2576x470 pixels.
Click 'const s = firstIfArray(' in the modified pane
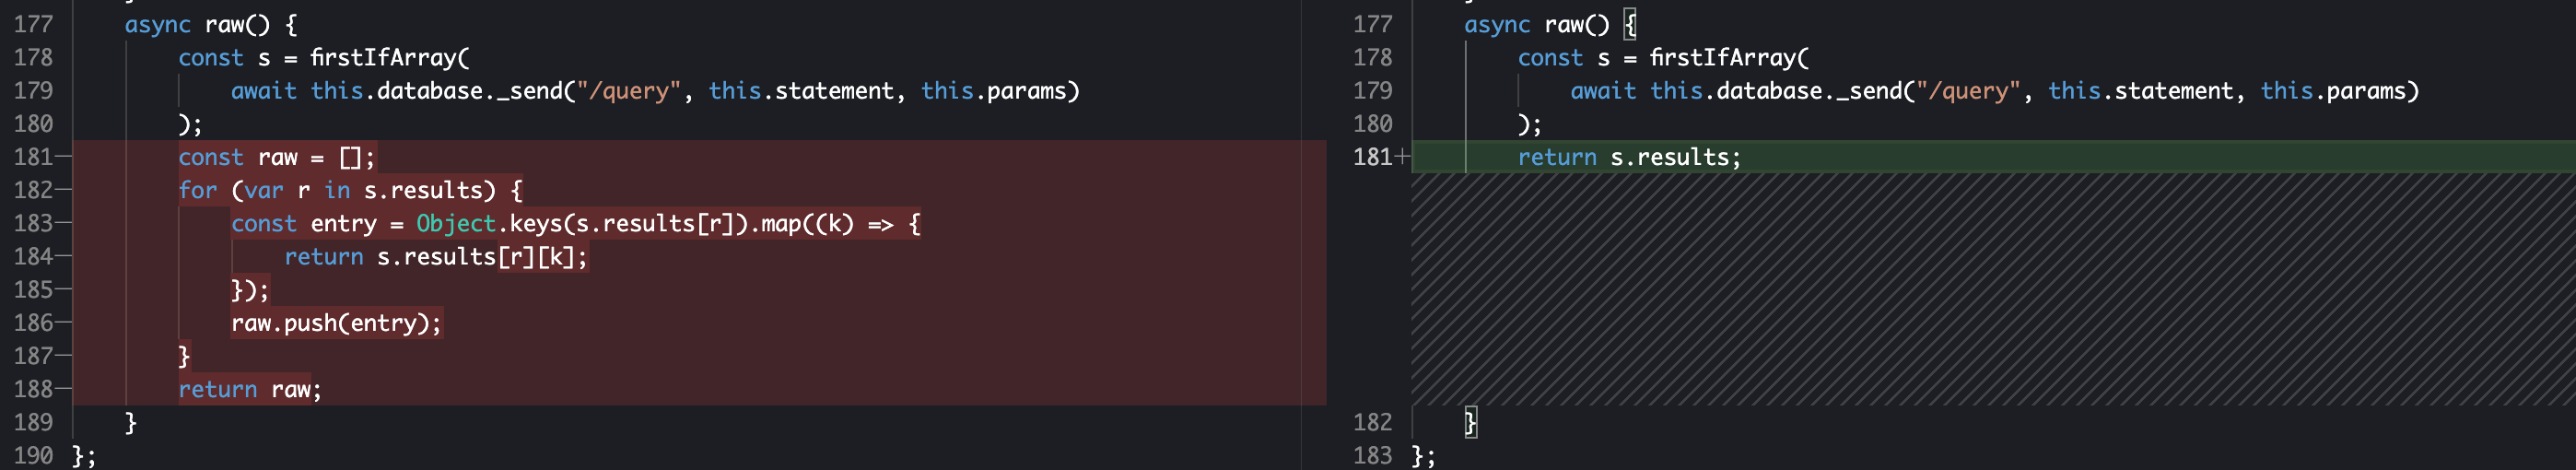pyautogui.click(x=1663, y=58)
